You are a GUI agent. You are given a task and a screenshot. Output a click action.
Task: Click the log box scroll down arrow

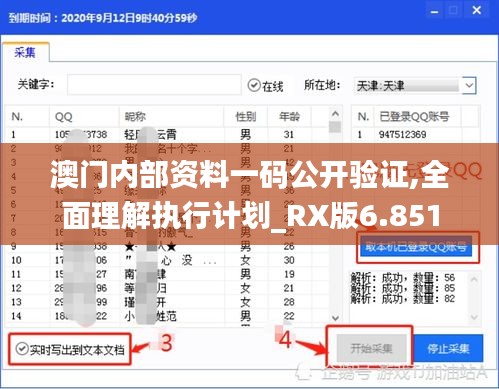click(x=474, y=316)
